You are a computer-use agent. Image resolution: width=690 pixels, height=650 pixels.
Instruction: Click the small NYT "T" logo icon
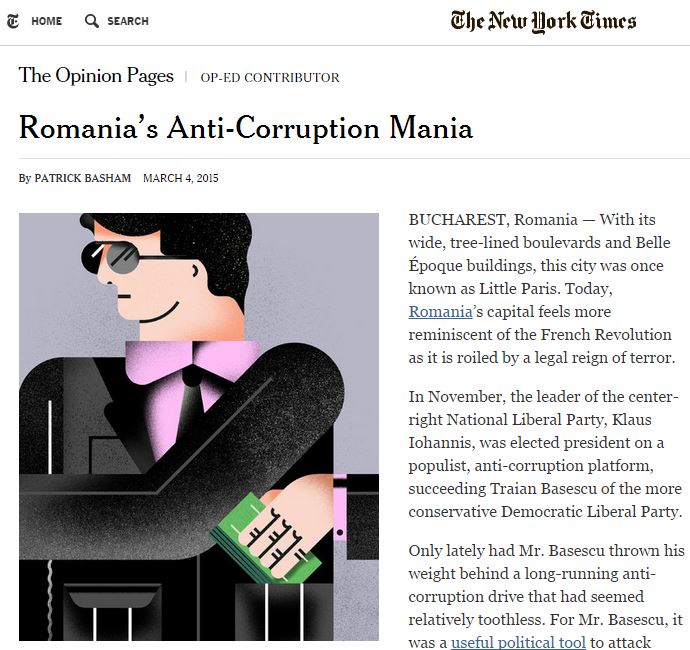click(x=13, y=21)
